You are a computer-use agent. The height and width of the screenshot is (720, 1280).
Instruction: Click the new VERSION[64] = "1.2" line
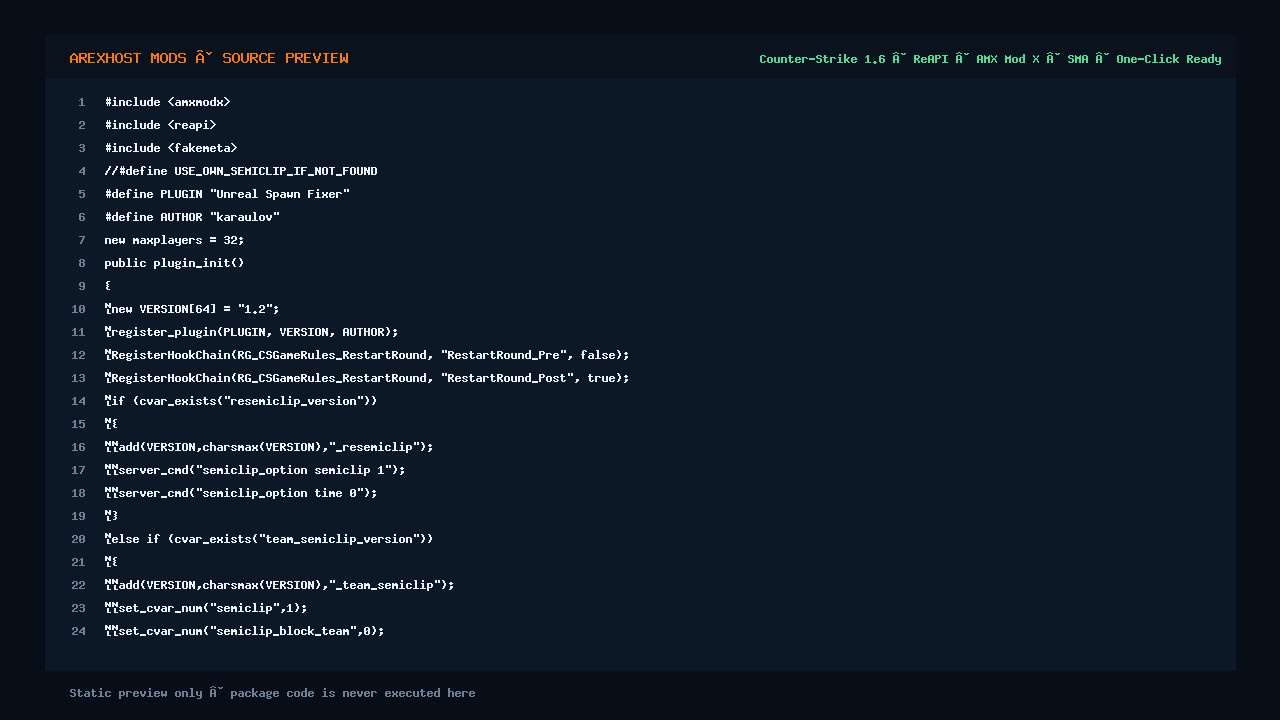[192, 309]
